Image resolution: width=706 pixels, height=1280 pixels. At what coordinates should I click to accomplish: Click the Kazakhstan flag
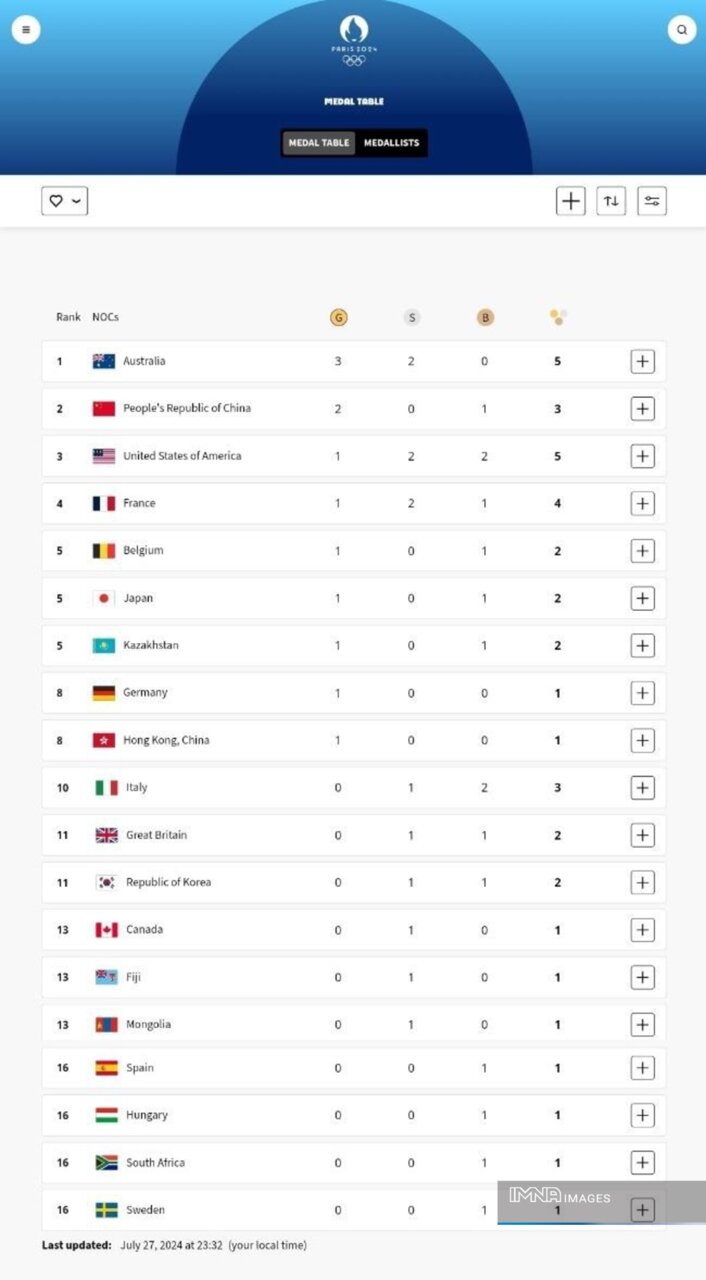(x=104, y=645)
